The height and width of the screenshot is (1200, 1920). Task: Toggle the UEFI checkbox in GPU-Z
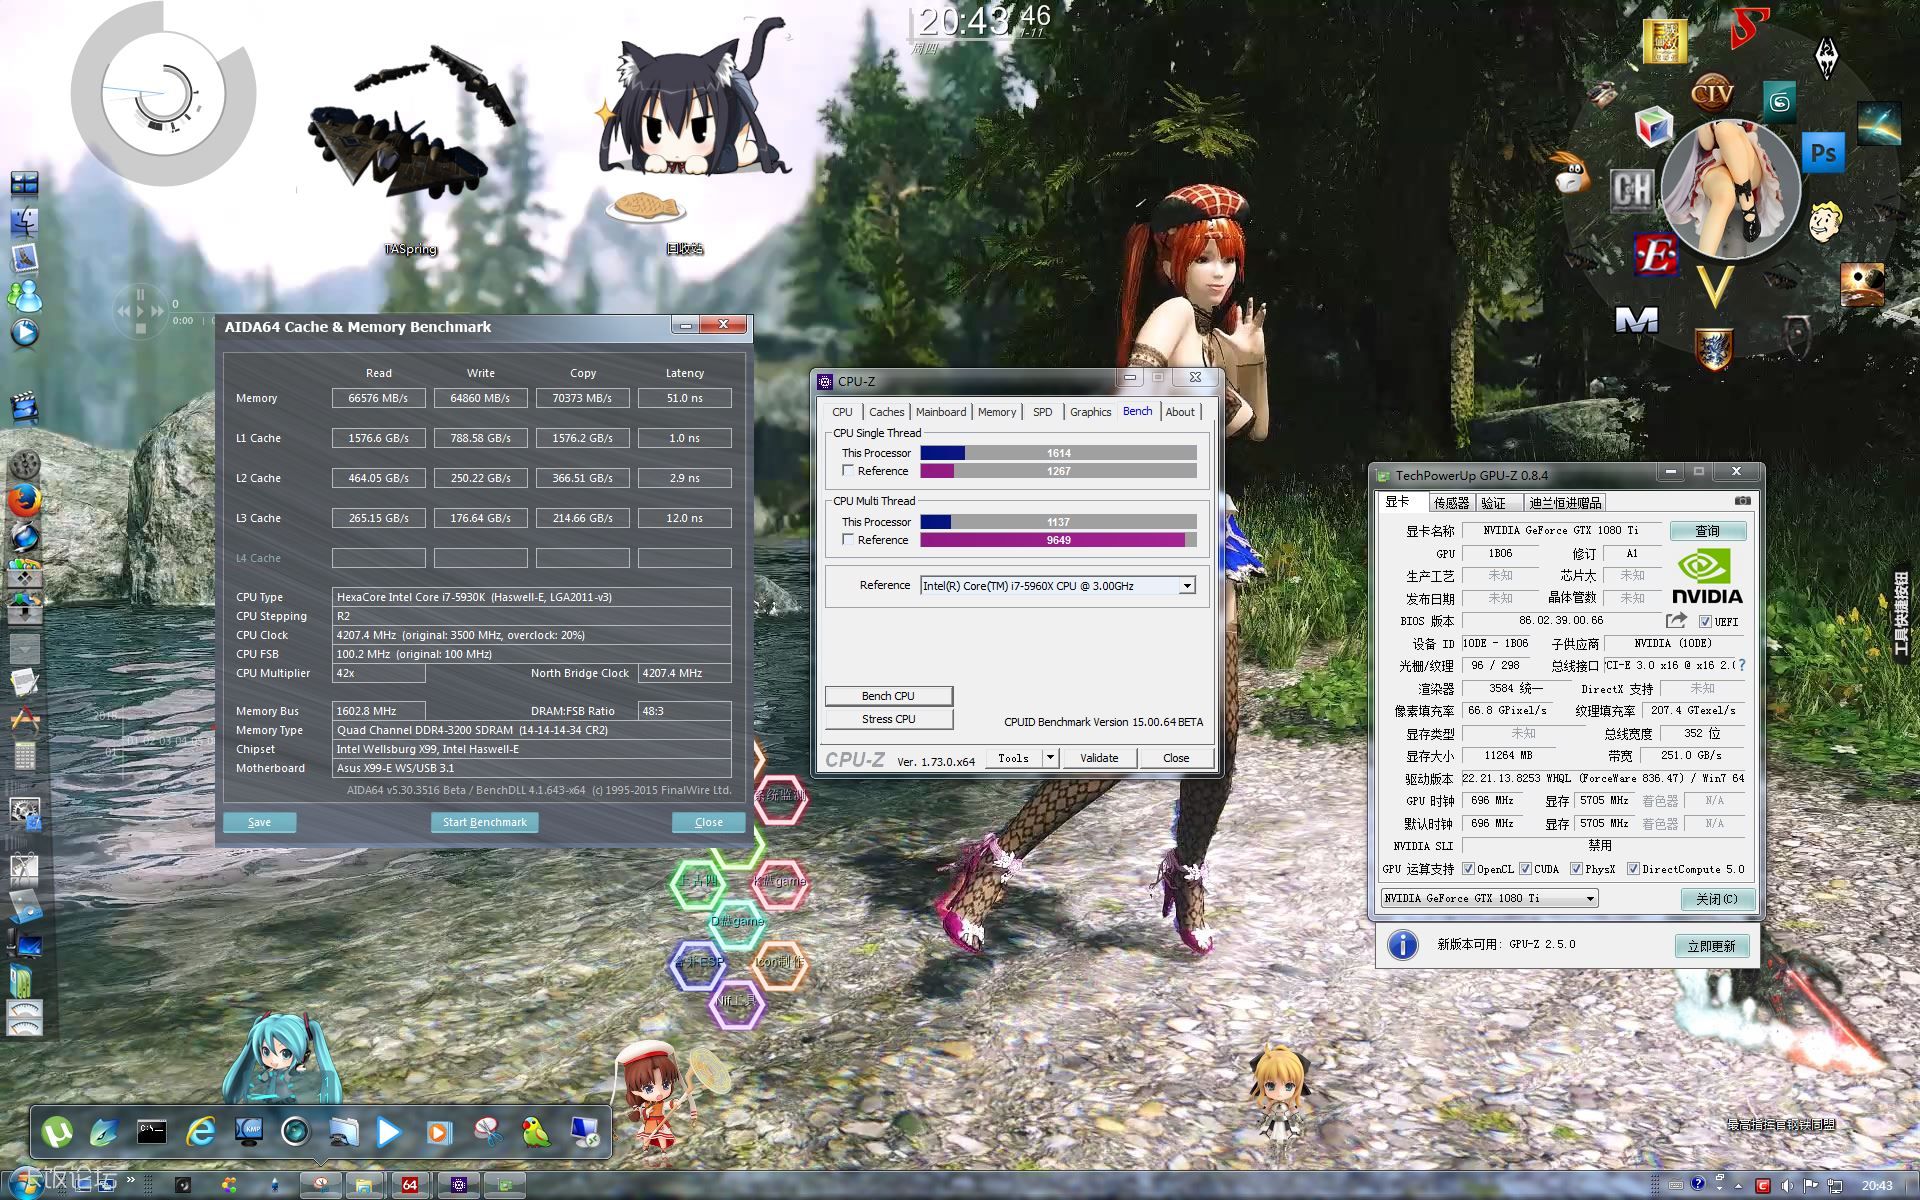[1705, 622]
